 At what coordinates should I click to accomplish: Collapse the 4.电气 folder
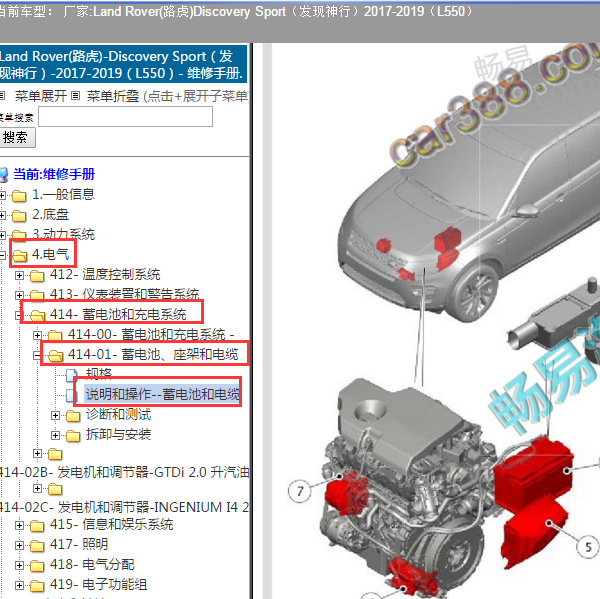2,255
